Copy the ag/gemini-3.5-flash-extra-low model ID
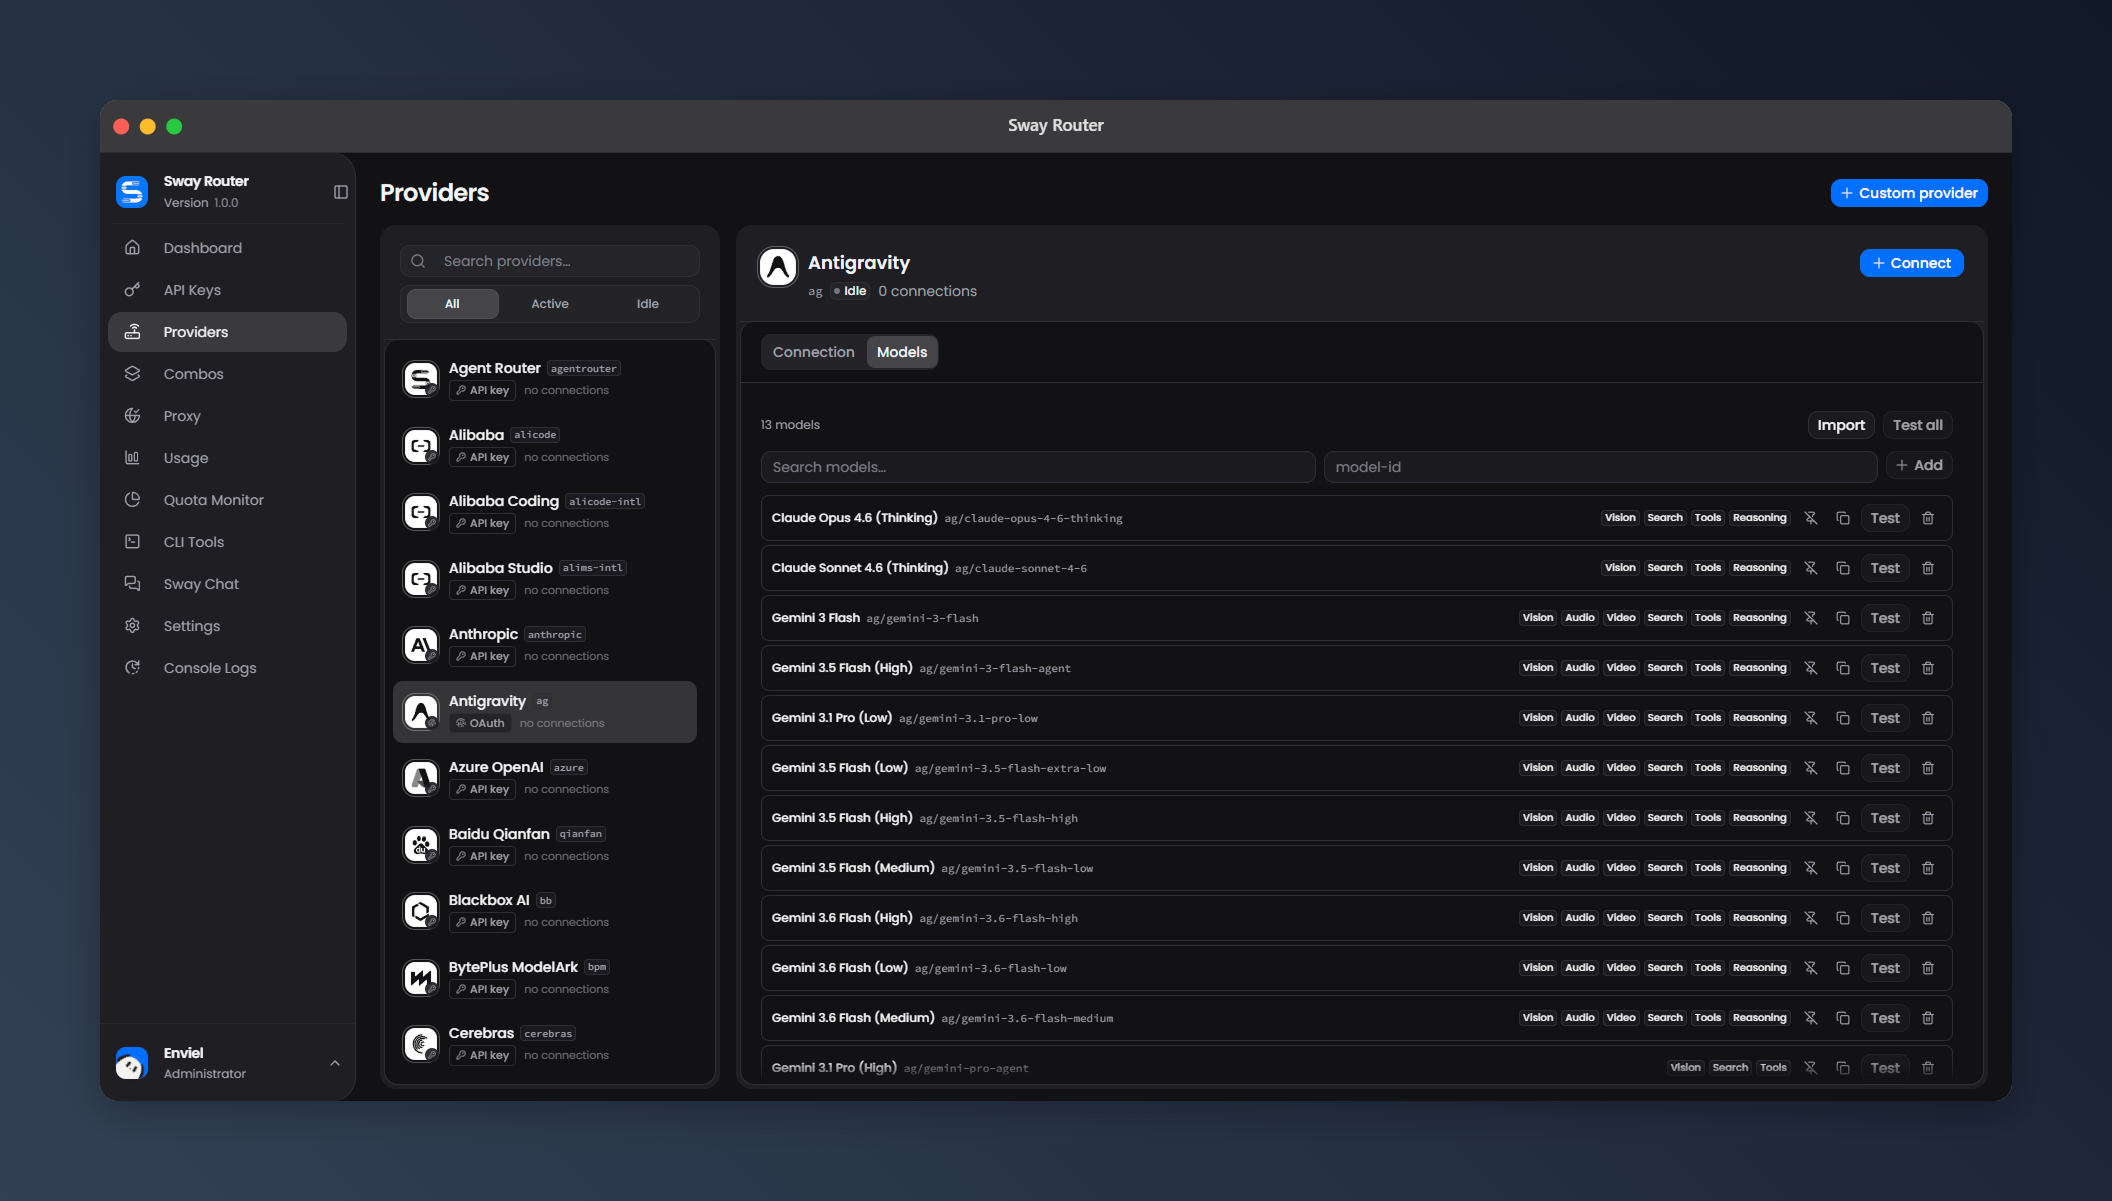This screenshot has width=2112, height=1201. pyautogui.click(x=1843, y=768)
